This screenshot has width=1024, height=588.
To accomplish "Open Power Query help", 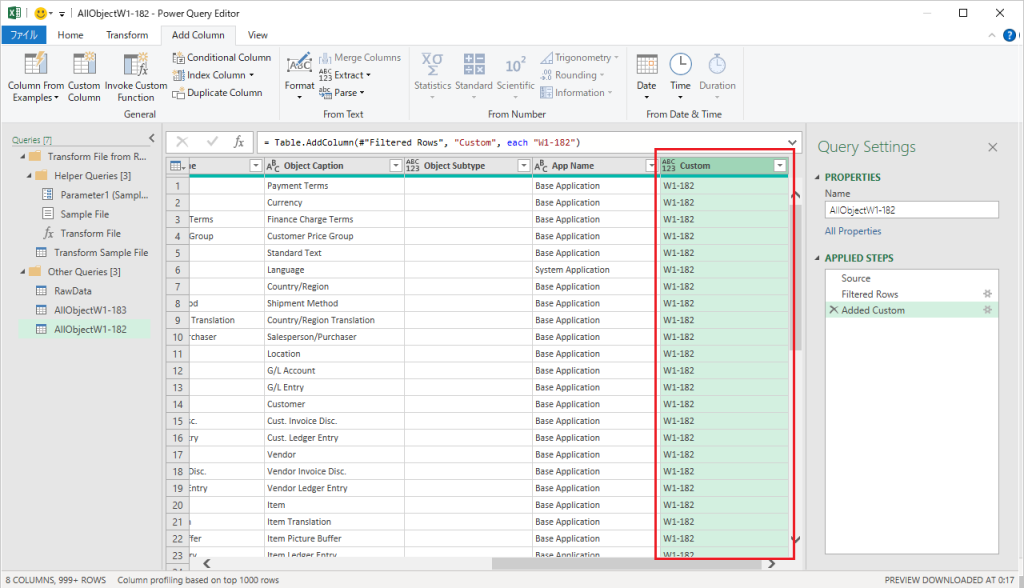I will tap(1010, 35).
